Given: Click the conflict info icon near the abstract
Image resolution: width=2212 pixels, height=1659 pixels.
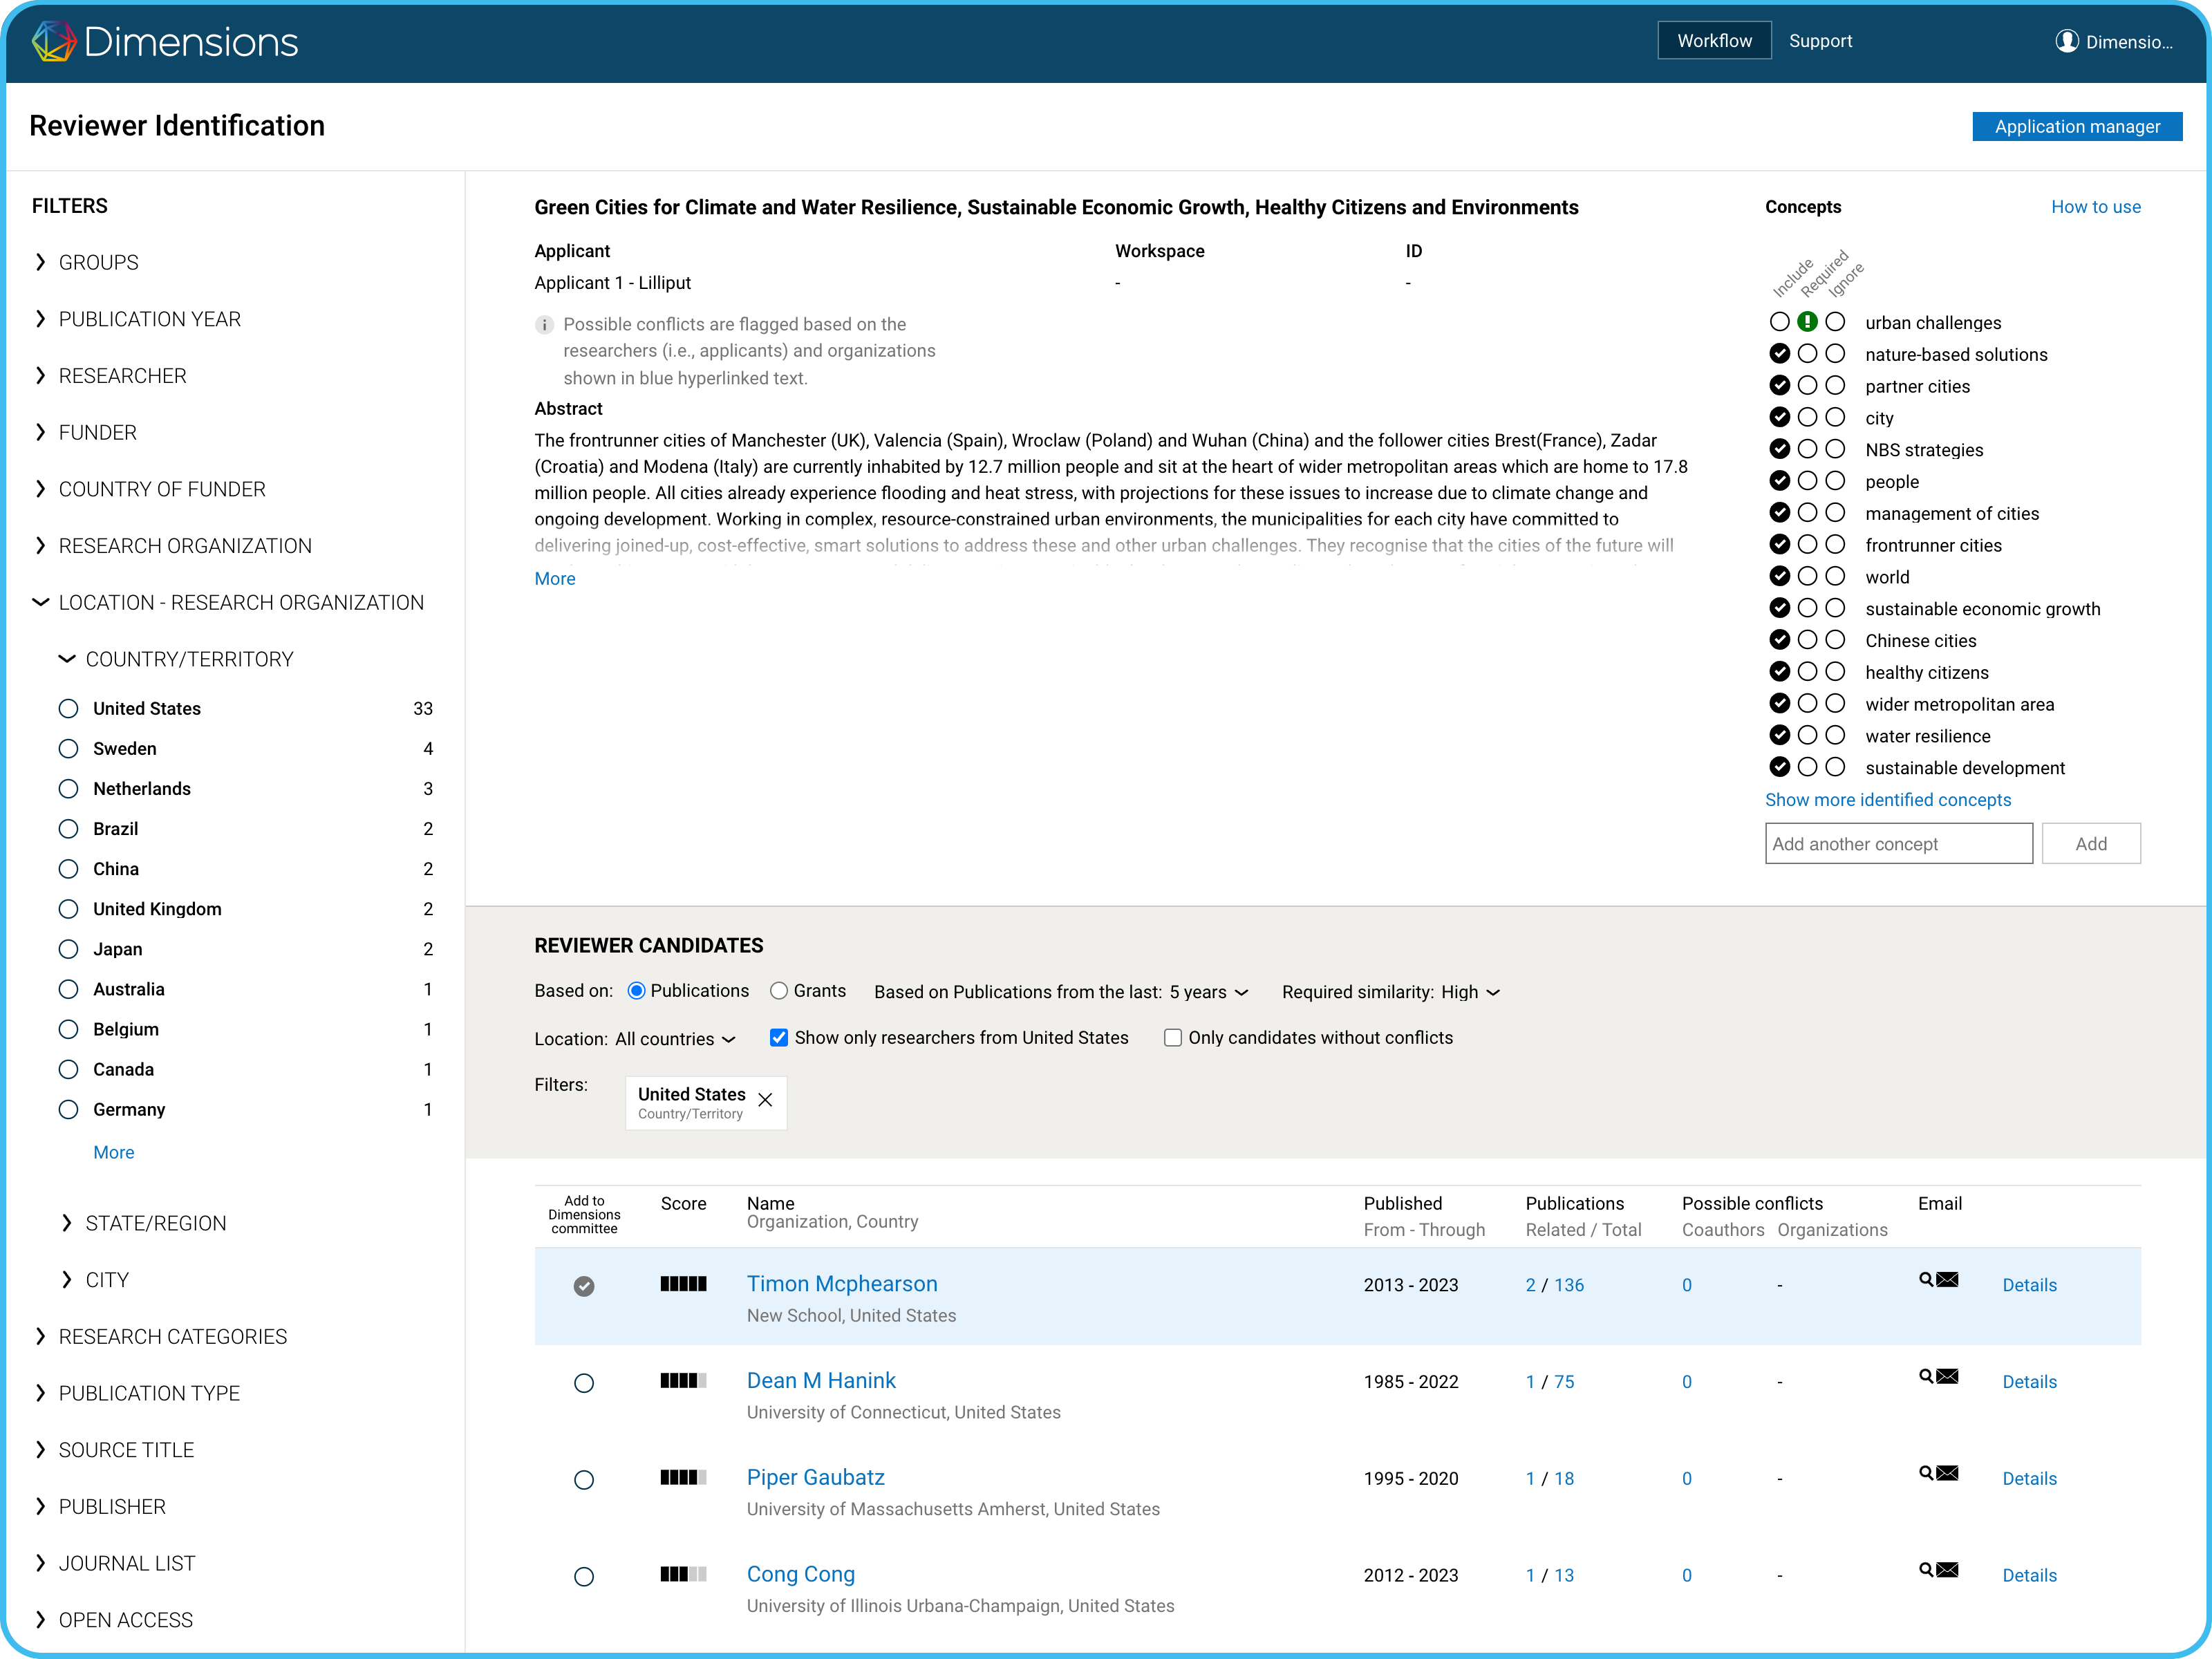Looking at the screenshot, I should click(x=544, y=325).
